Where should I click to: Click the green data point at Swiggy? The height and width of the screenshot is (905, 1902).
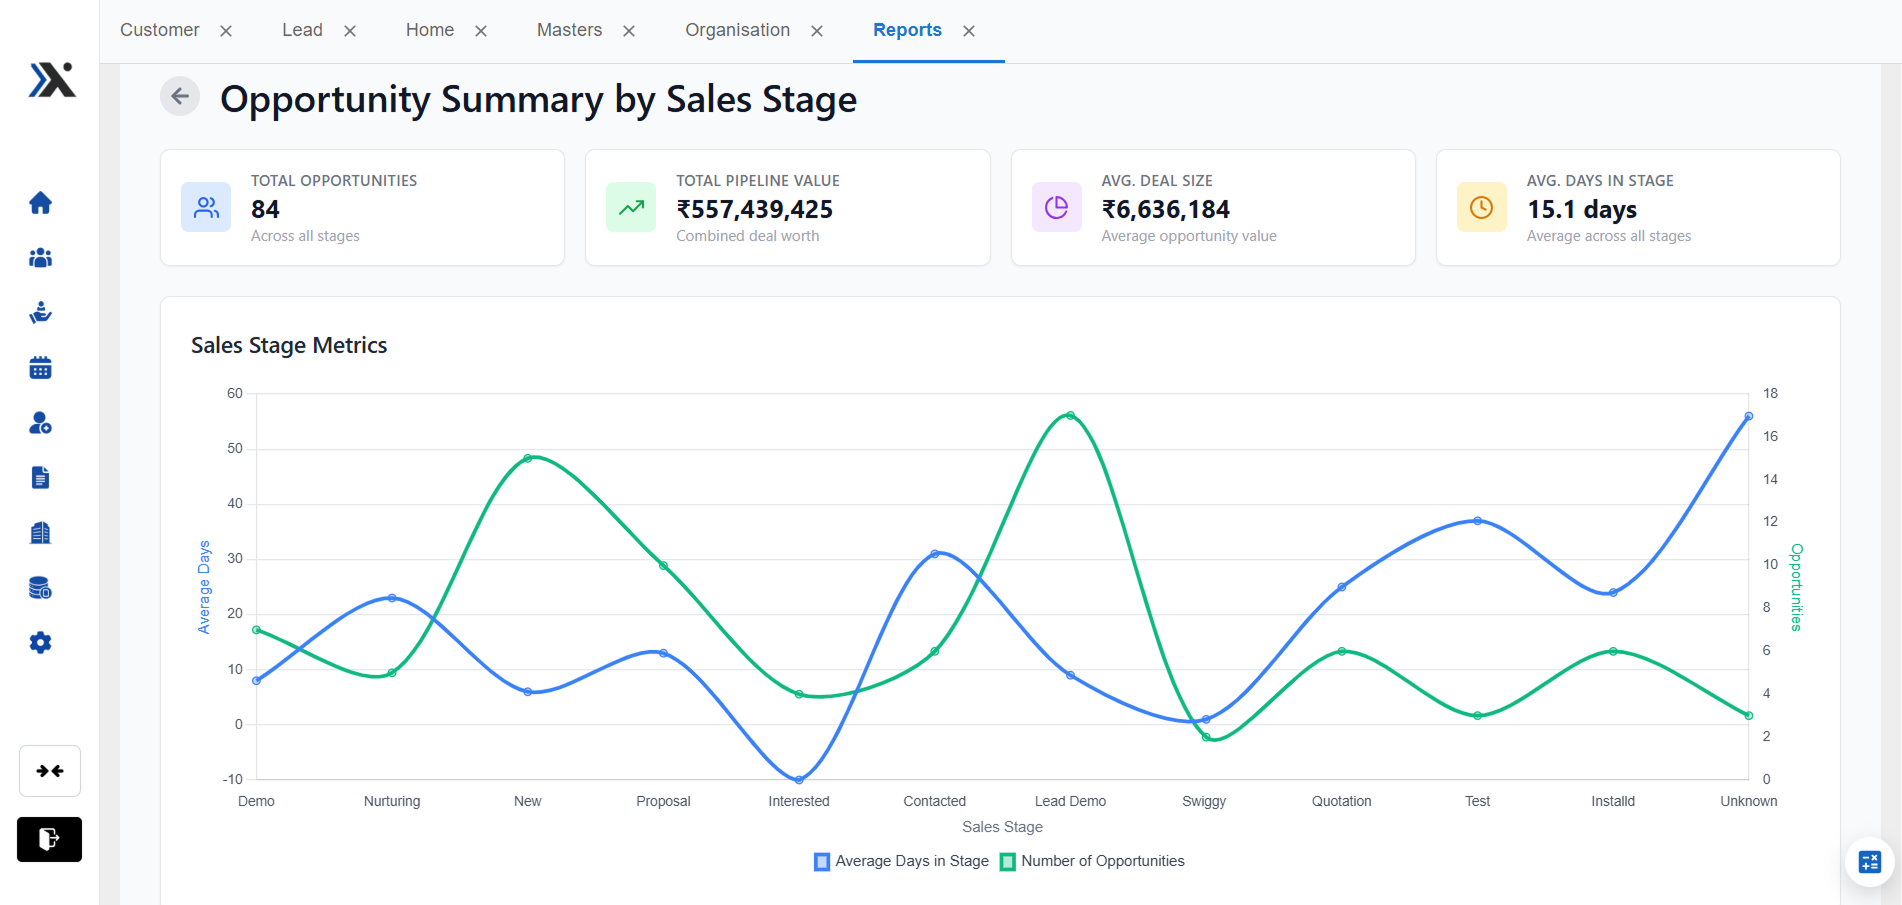[x=1206, y=737]
